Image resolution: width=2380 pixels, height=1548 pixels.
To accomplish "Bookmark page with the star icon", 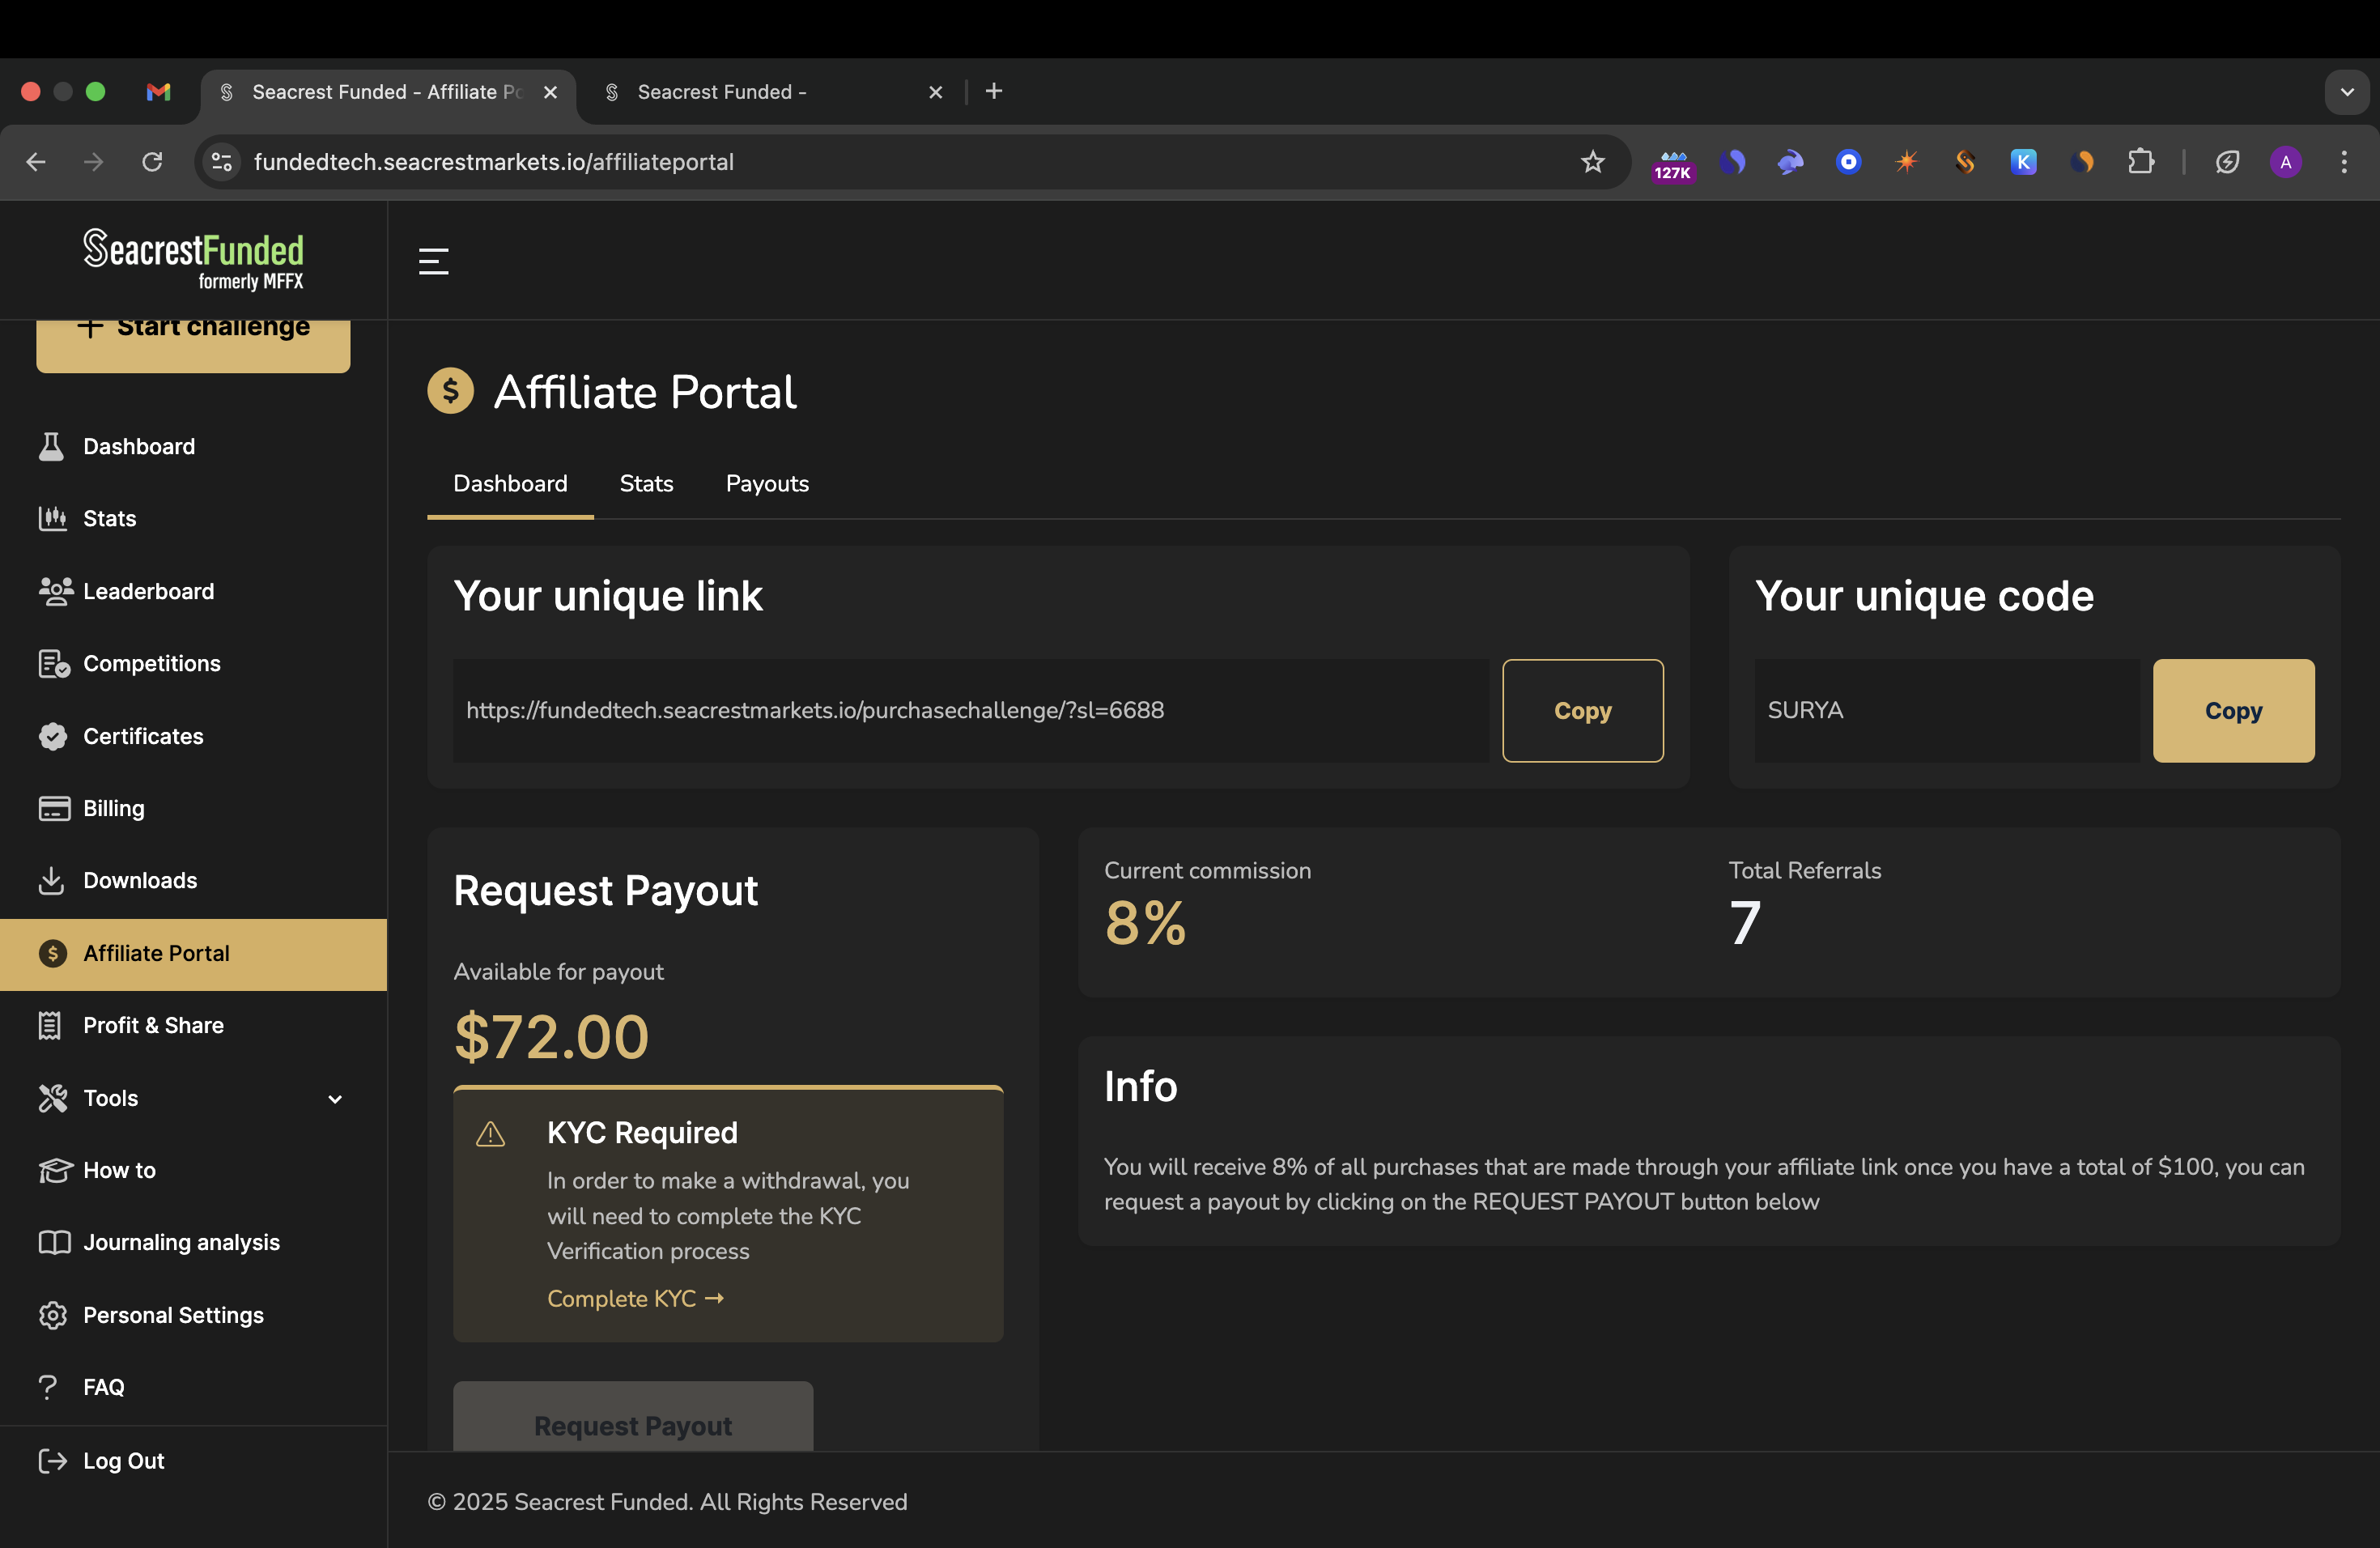I will [1592, 162].
